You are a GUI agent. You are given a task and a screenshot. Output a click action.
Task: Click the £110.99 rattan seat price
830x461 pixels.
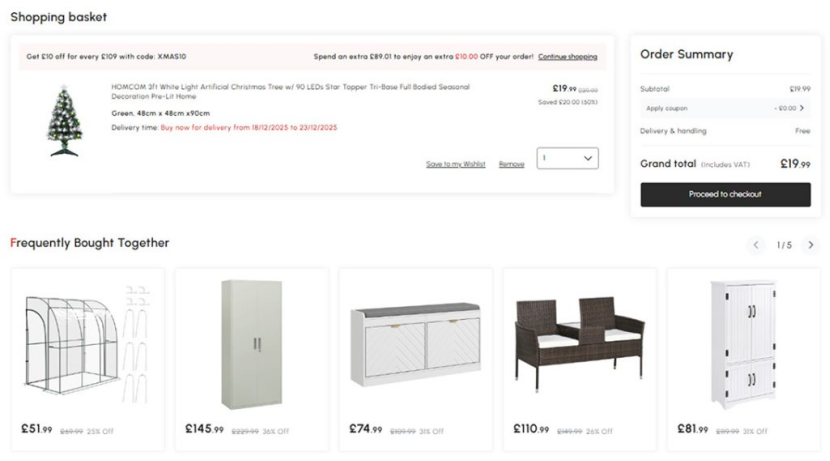[x=531, y=429]
